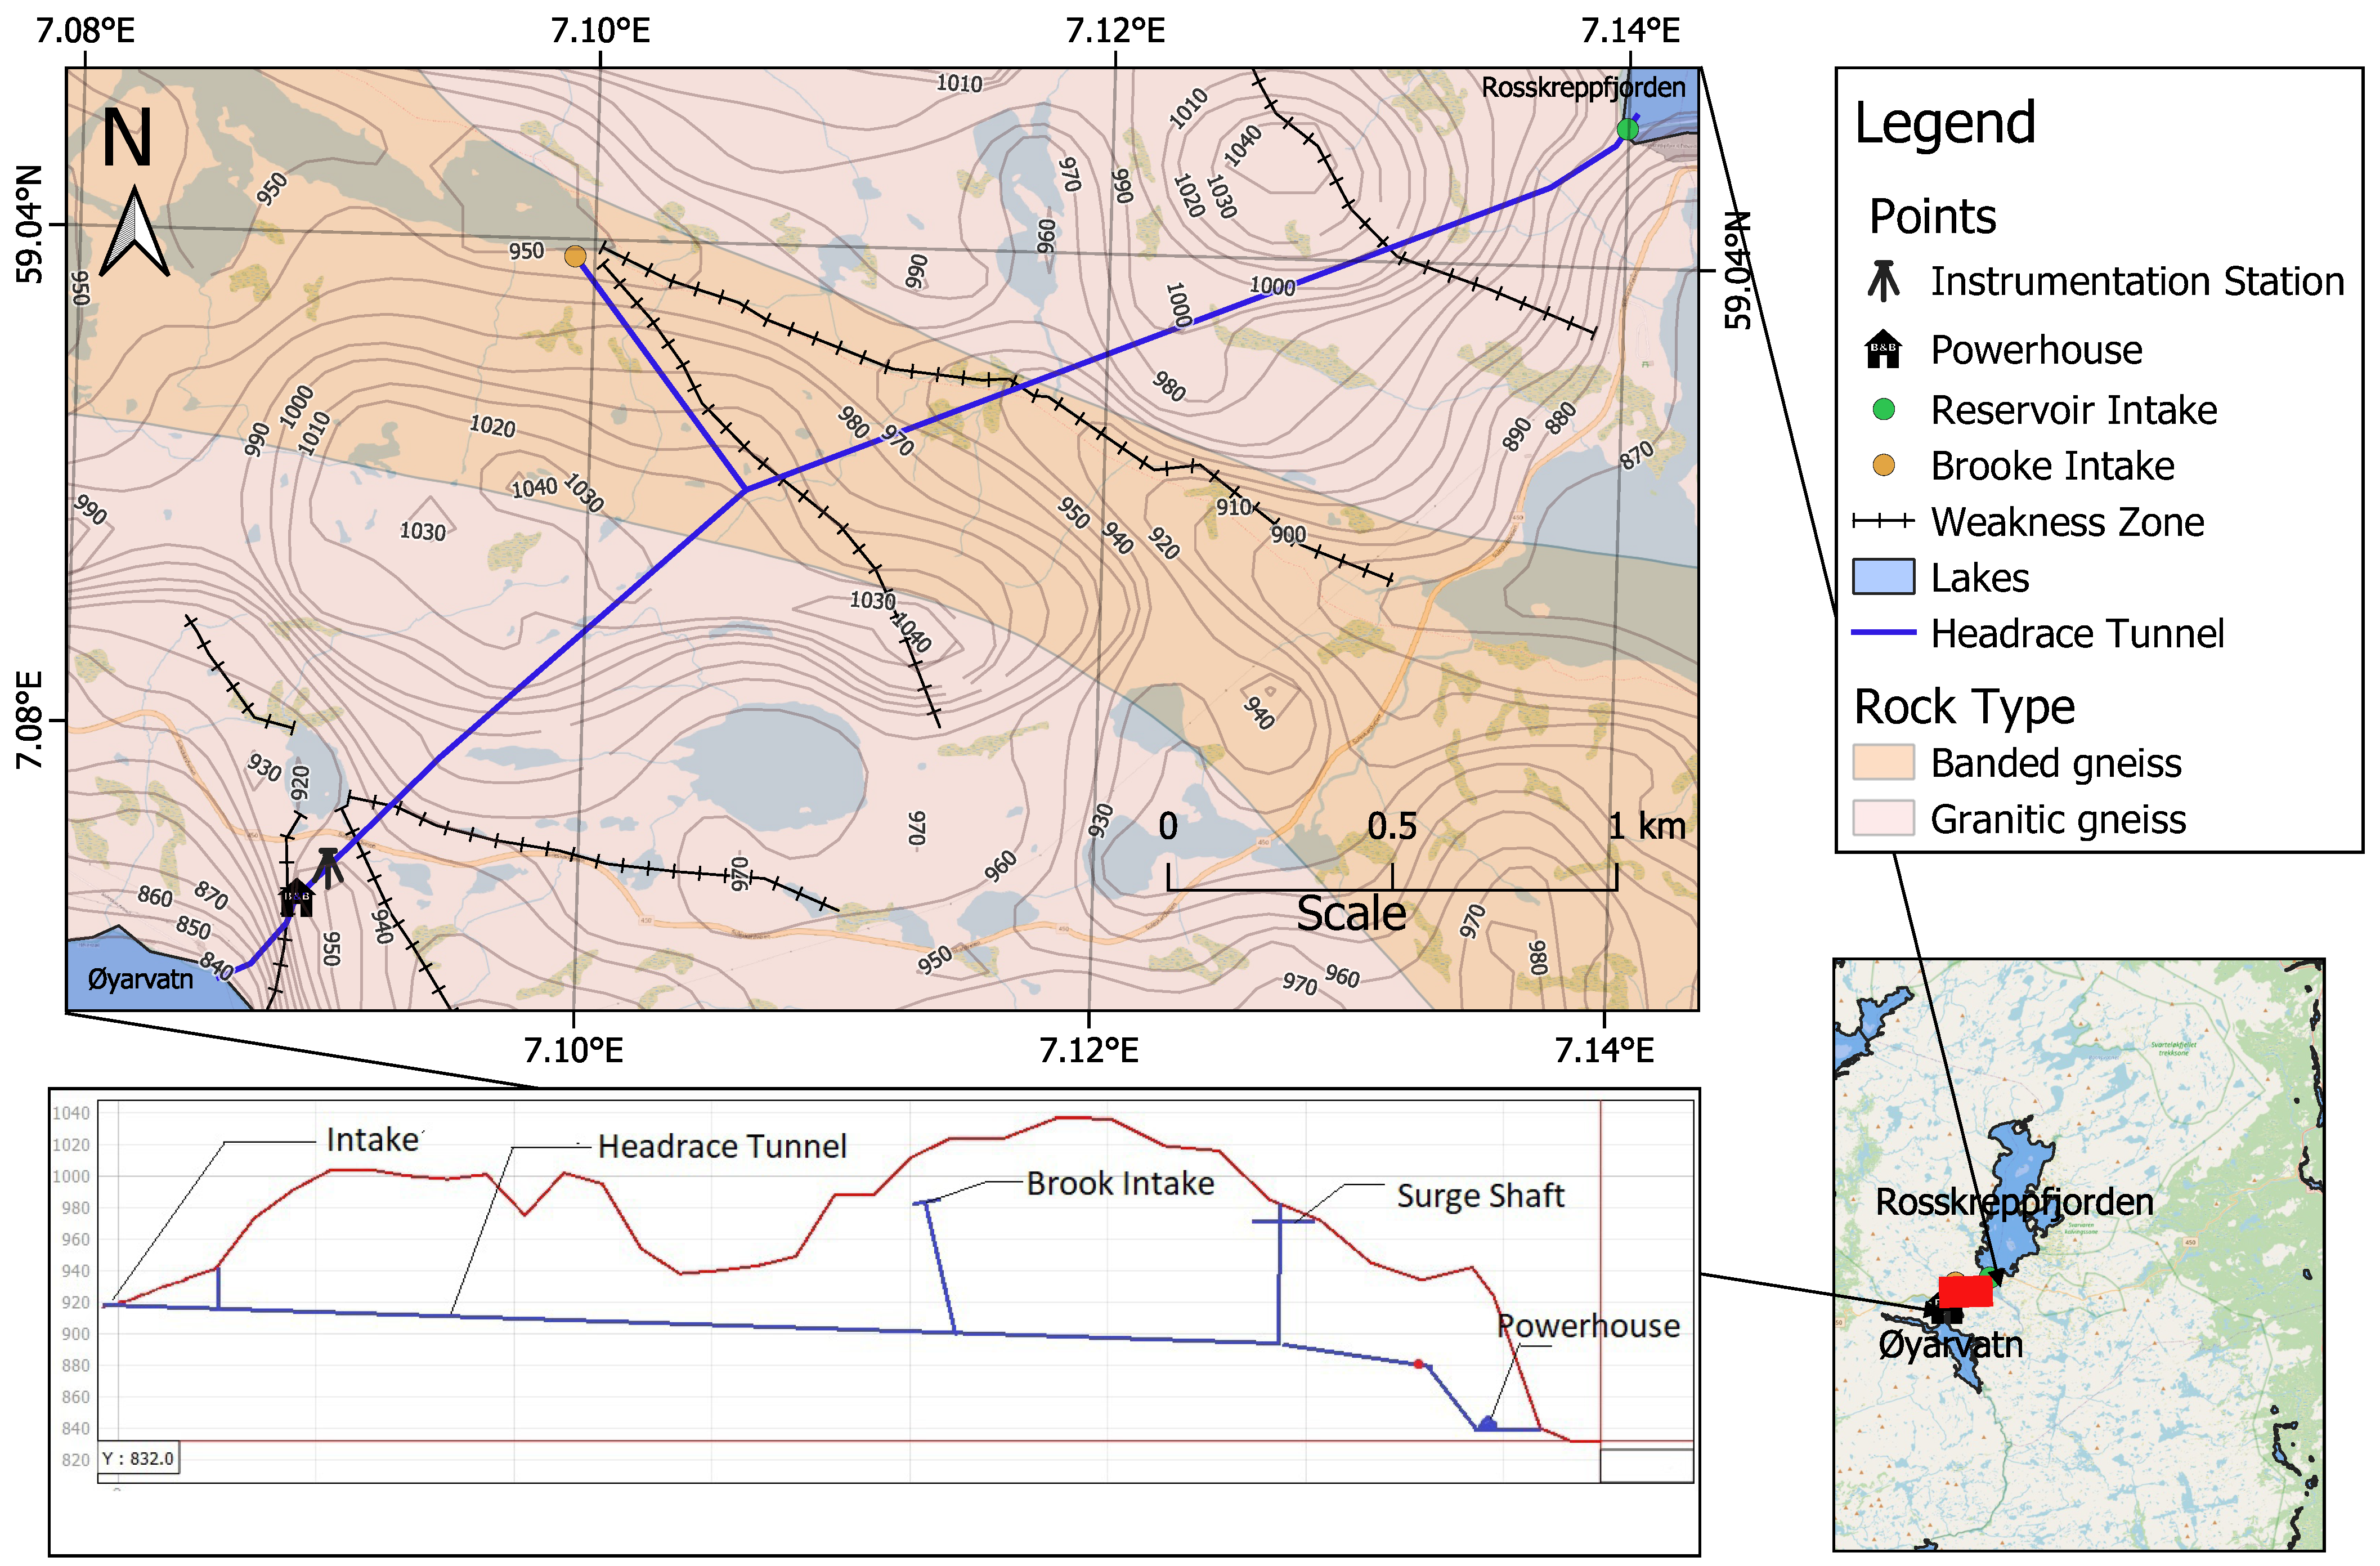Click the orange Brooke Intake marker on map
Viewport: 2380px width, 1566px height.
click(575, 257)
